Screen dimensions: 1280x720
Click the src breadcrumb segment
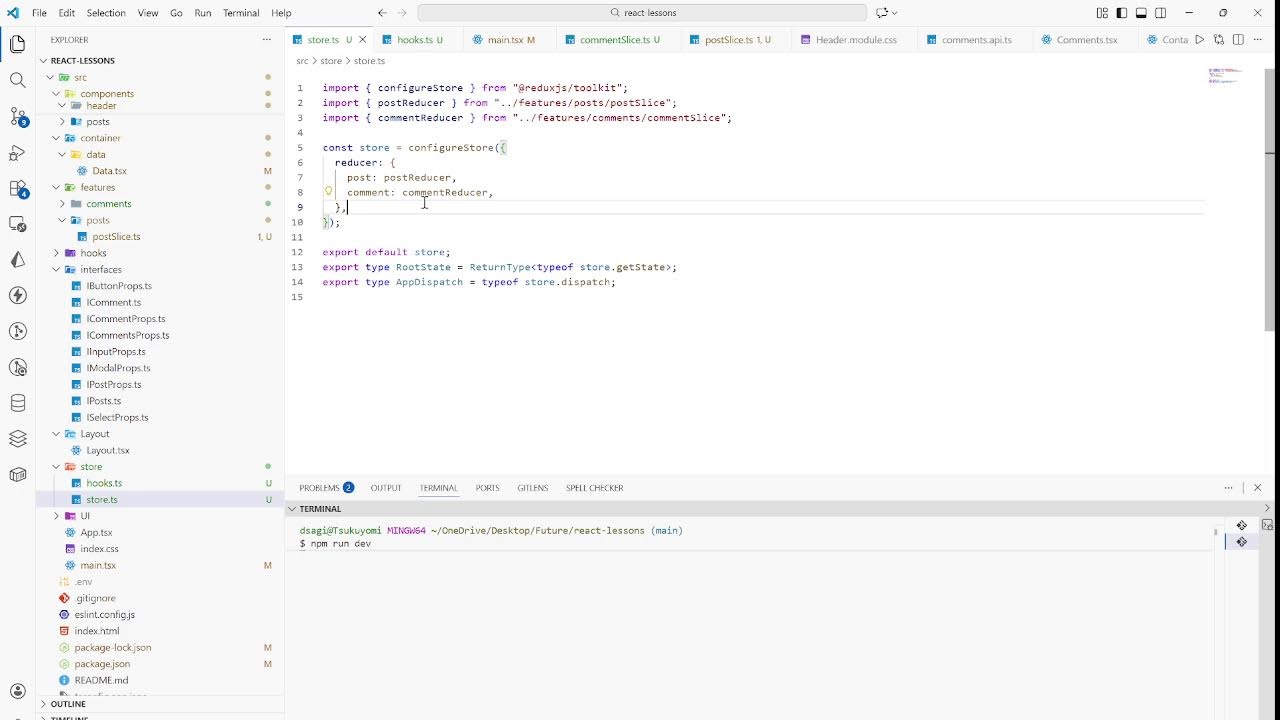pos(302,61)
